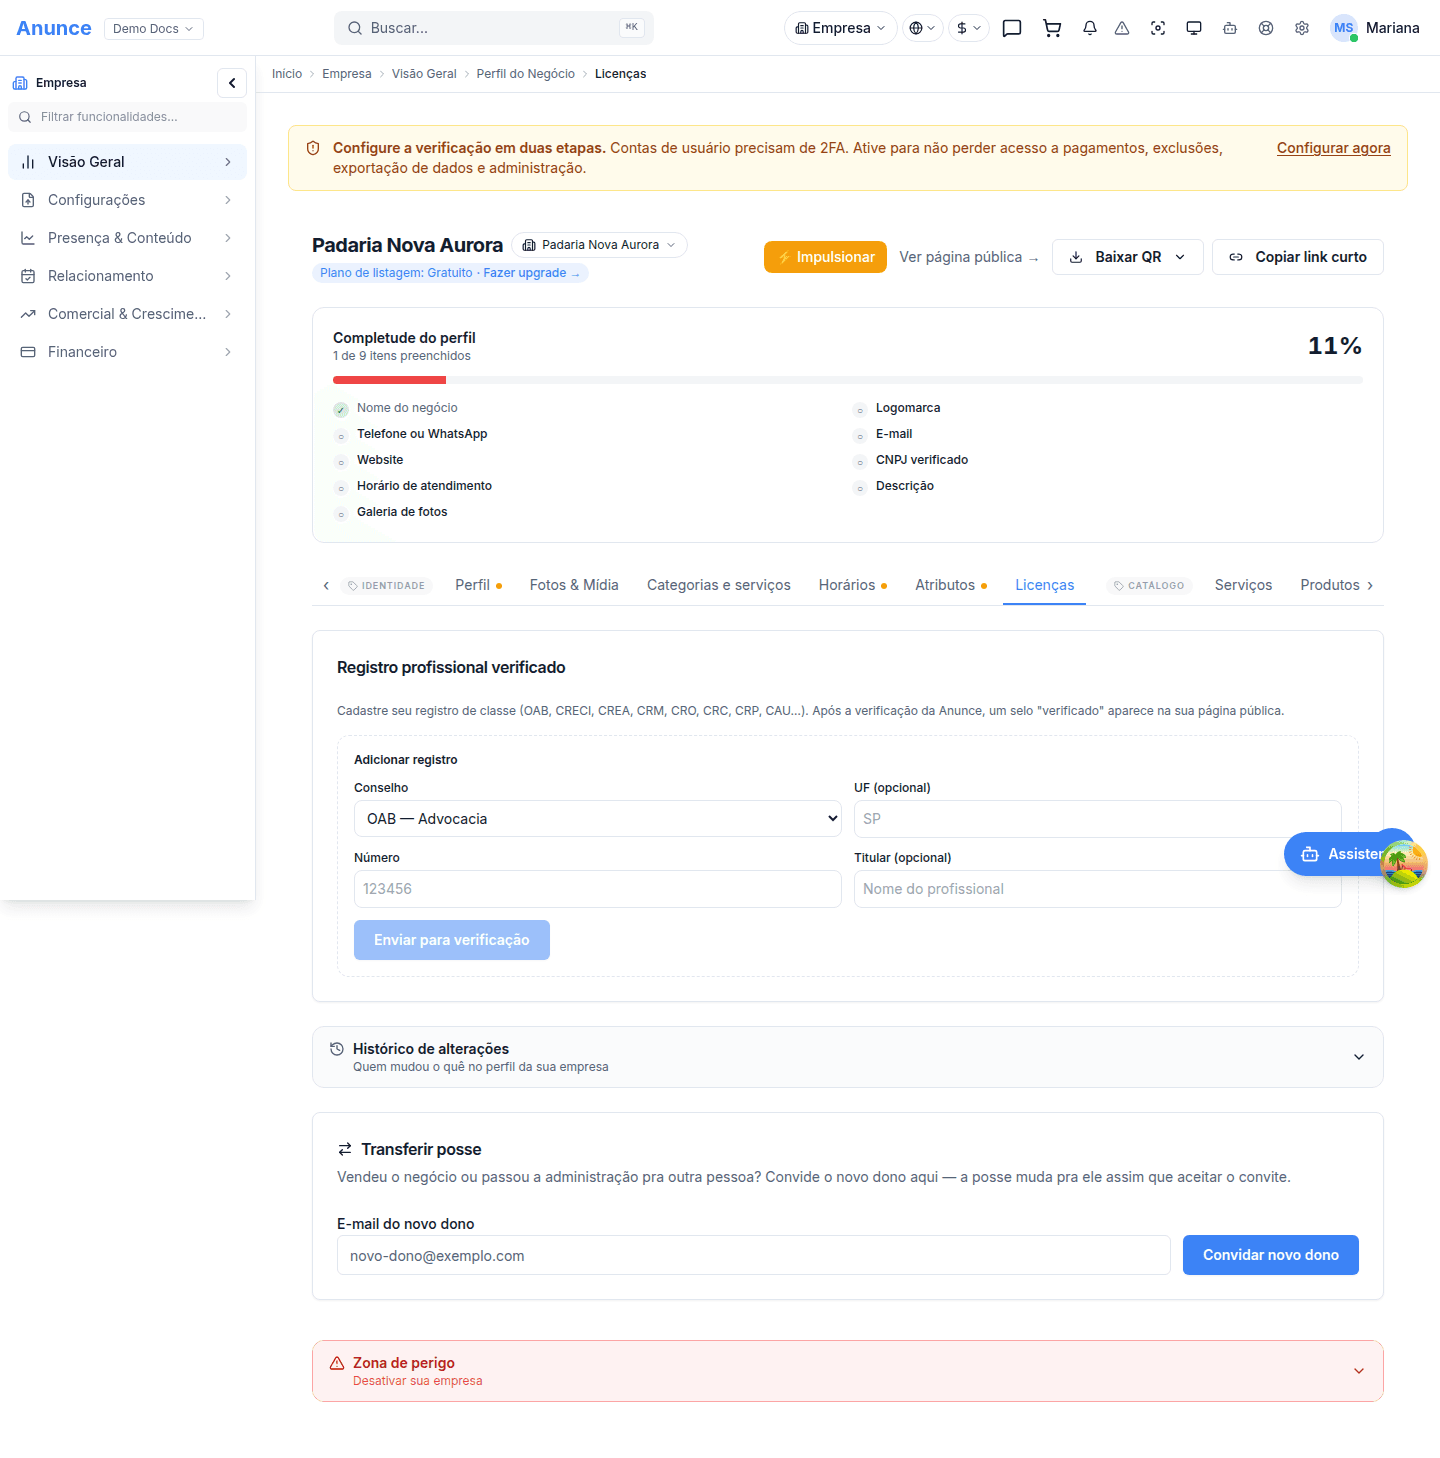This screenshot has height=1458, width=1440.
Task: Click the Zona de perigo warning icon
Action: click(x=337, y=1363)
